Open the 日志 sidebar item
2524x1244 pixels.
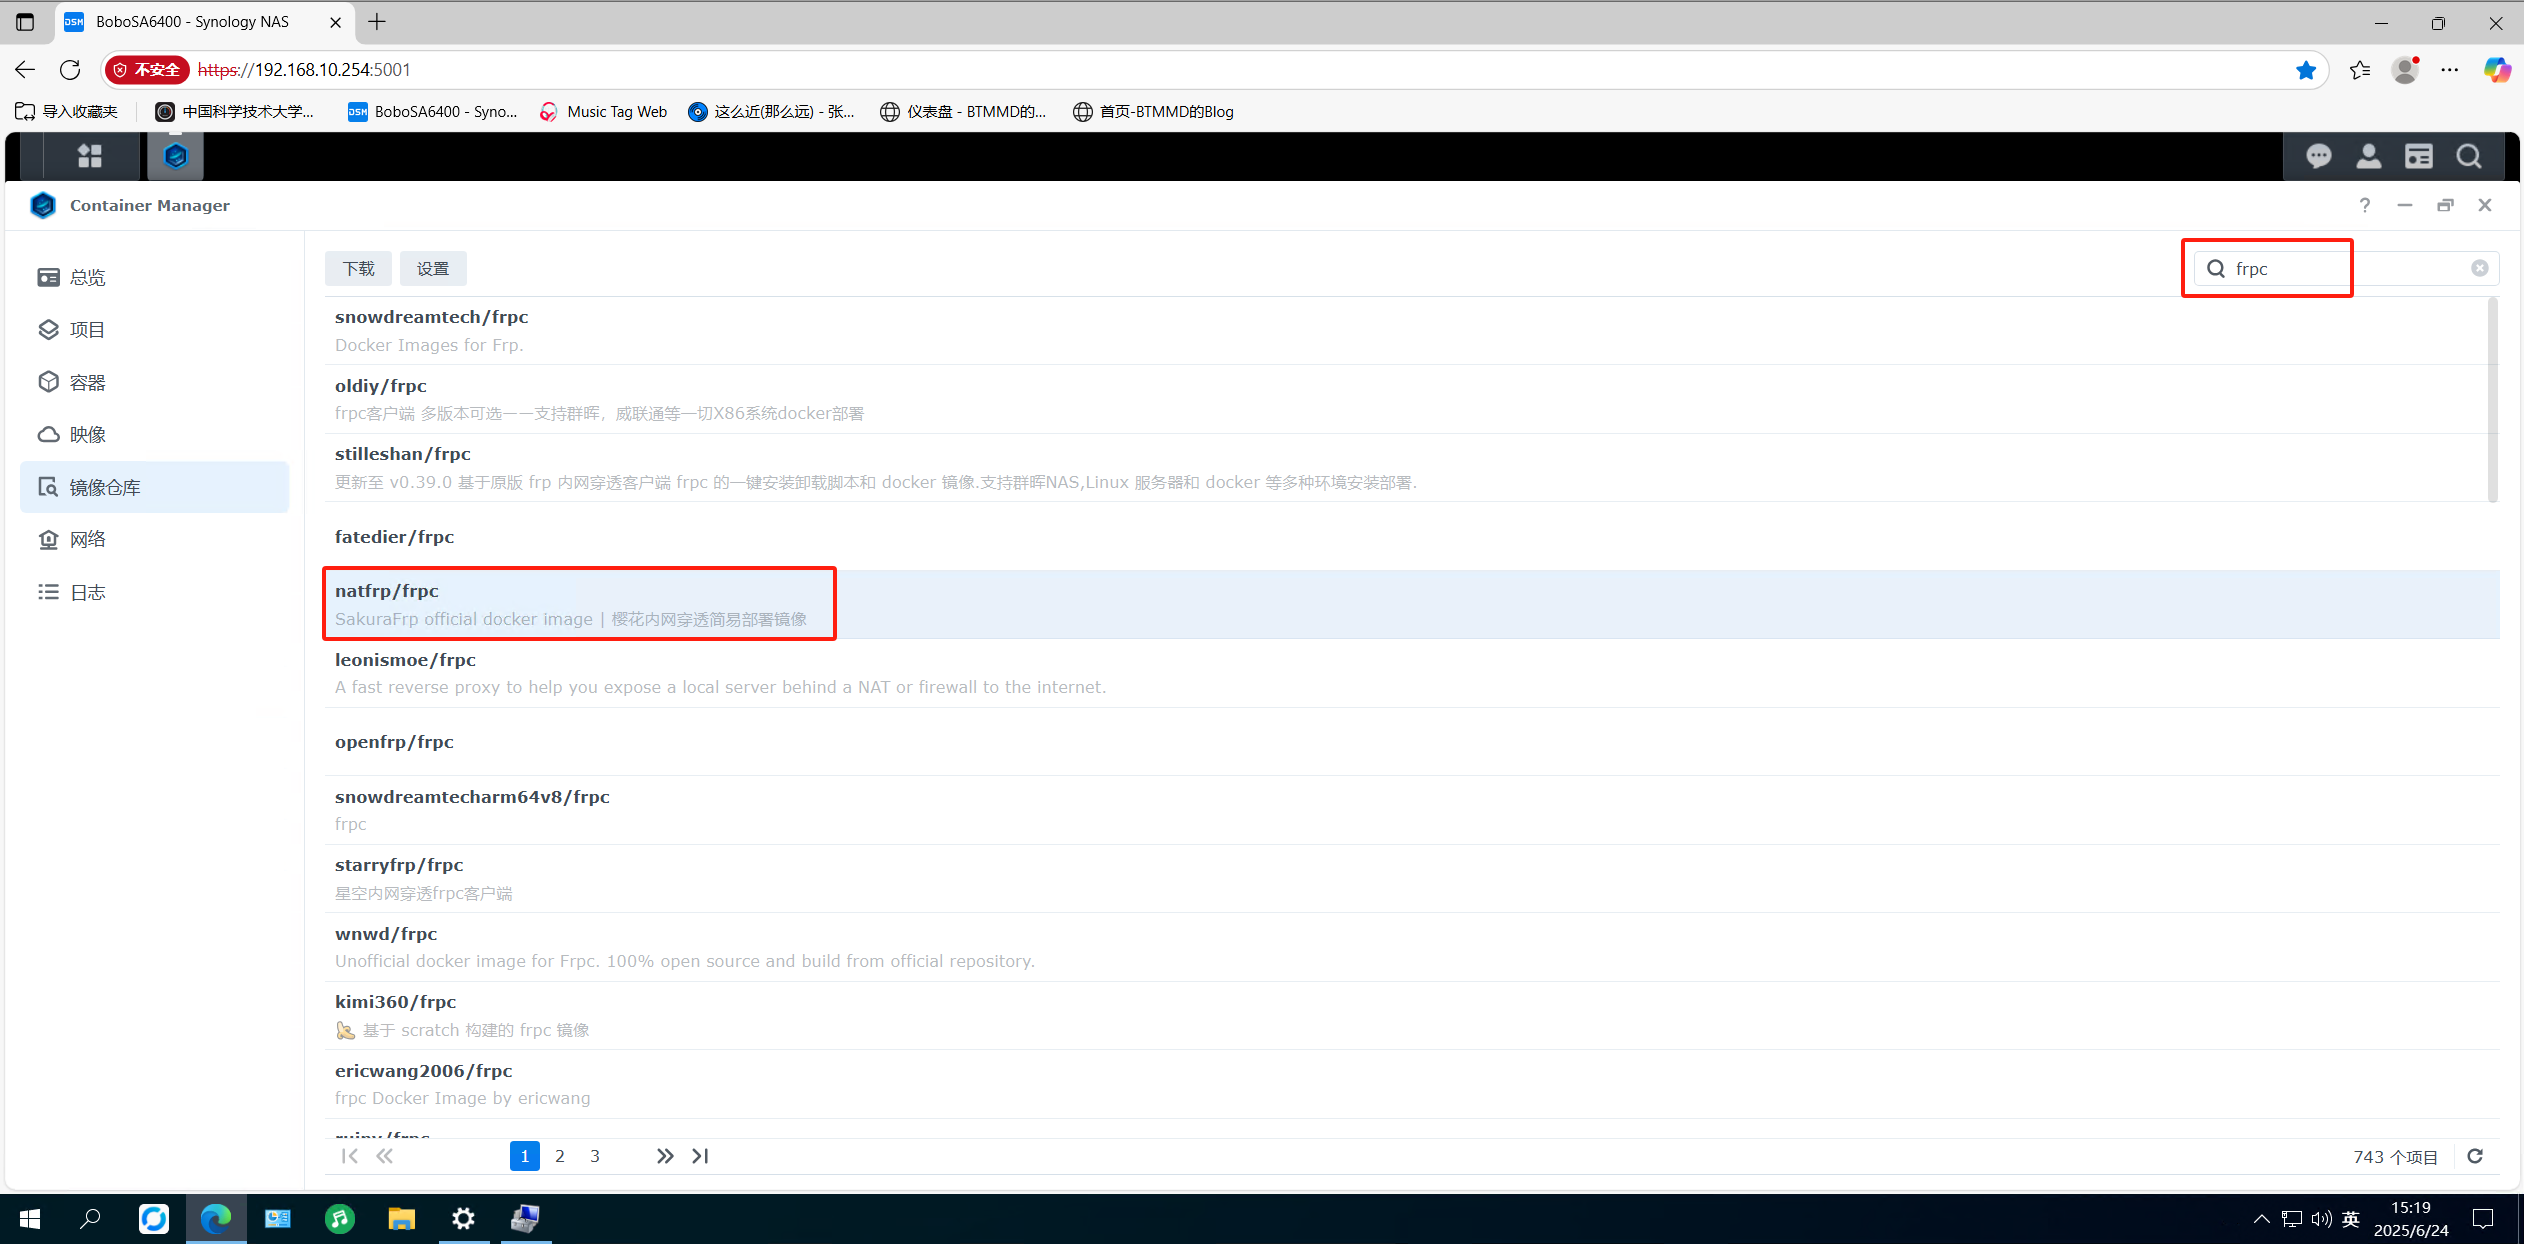(88, 592)
